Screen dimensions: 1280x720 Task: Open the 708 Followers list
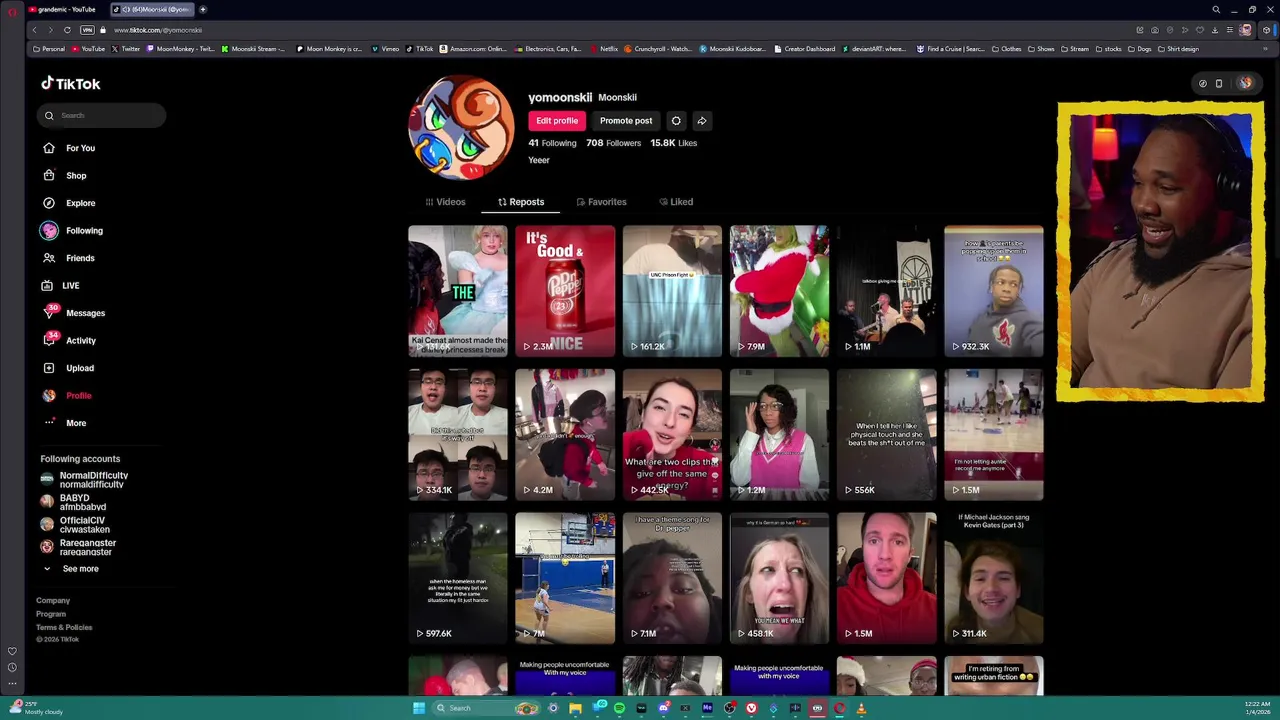tap(613, 143)
